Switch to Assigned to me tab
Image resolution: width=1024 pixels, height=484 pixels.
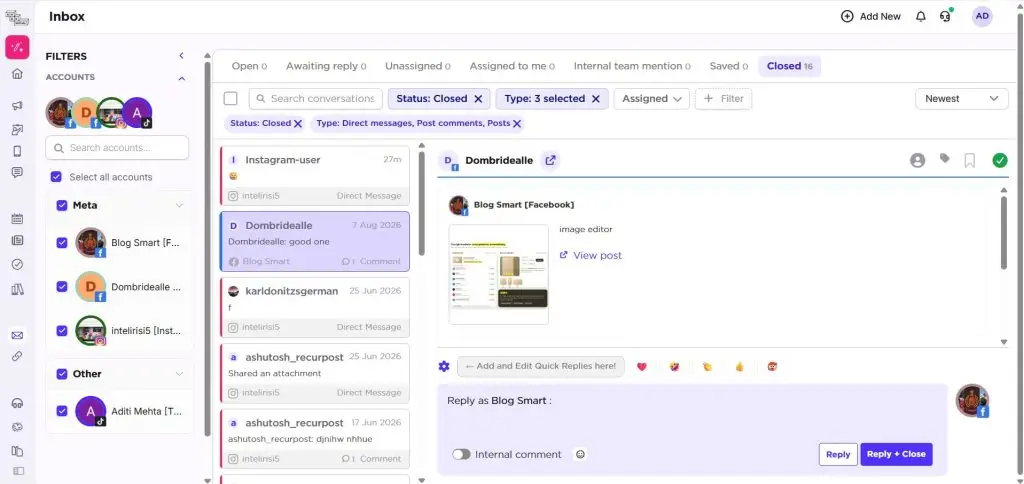point(512,66)
